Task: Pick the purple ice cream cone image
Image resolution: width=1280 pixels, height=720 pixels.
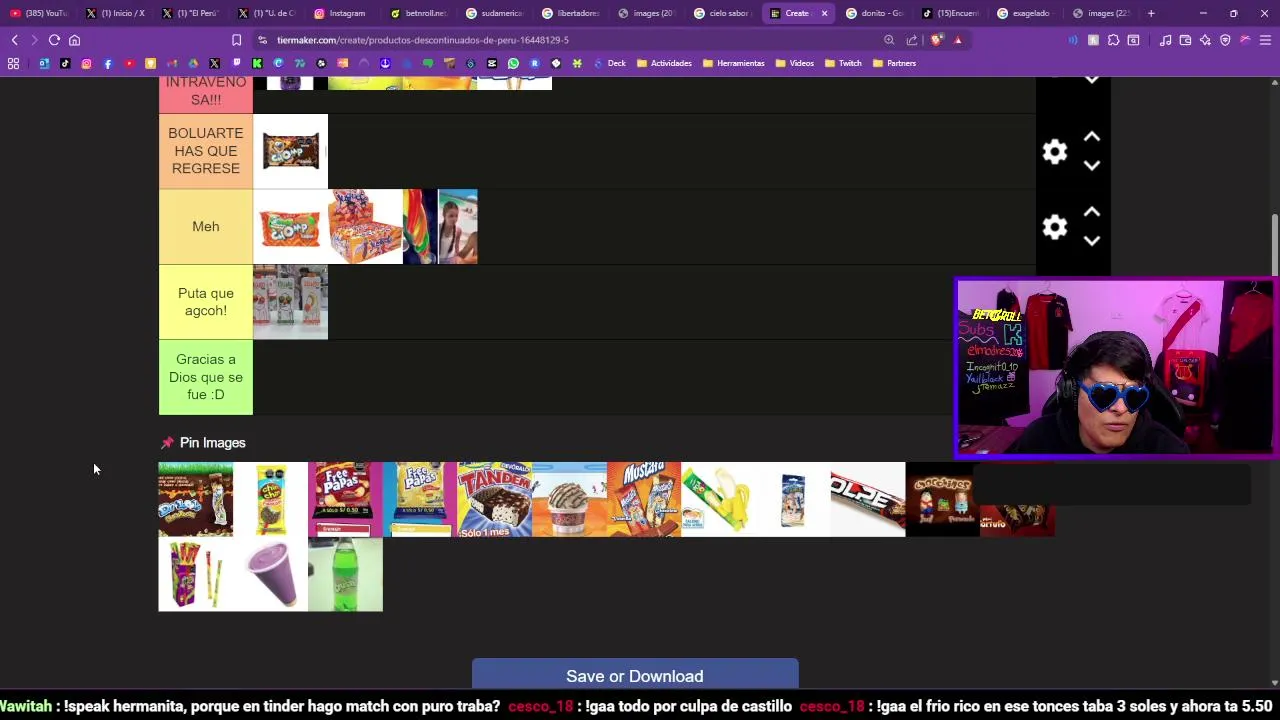Action: click(270, 574)
